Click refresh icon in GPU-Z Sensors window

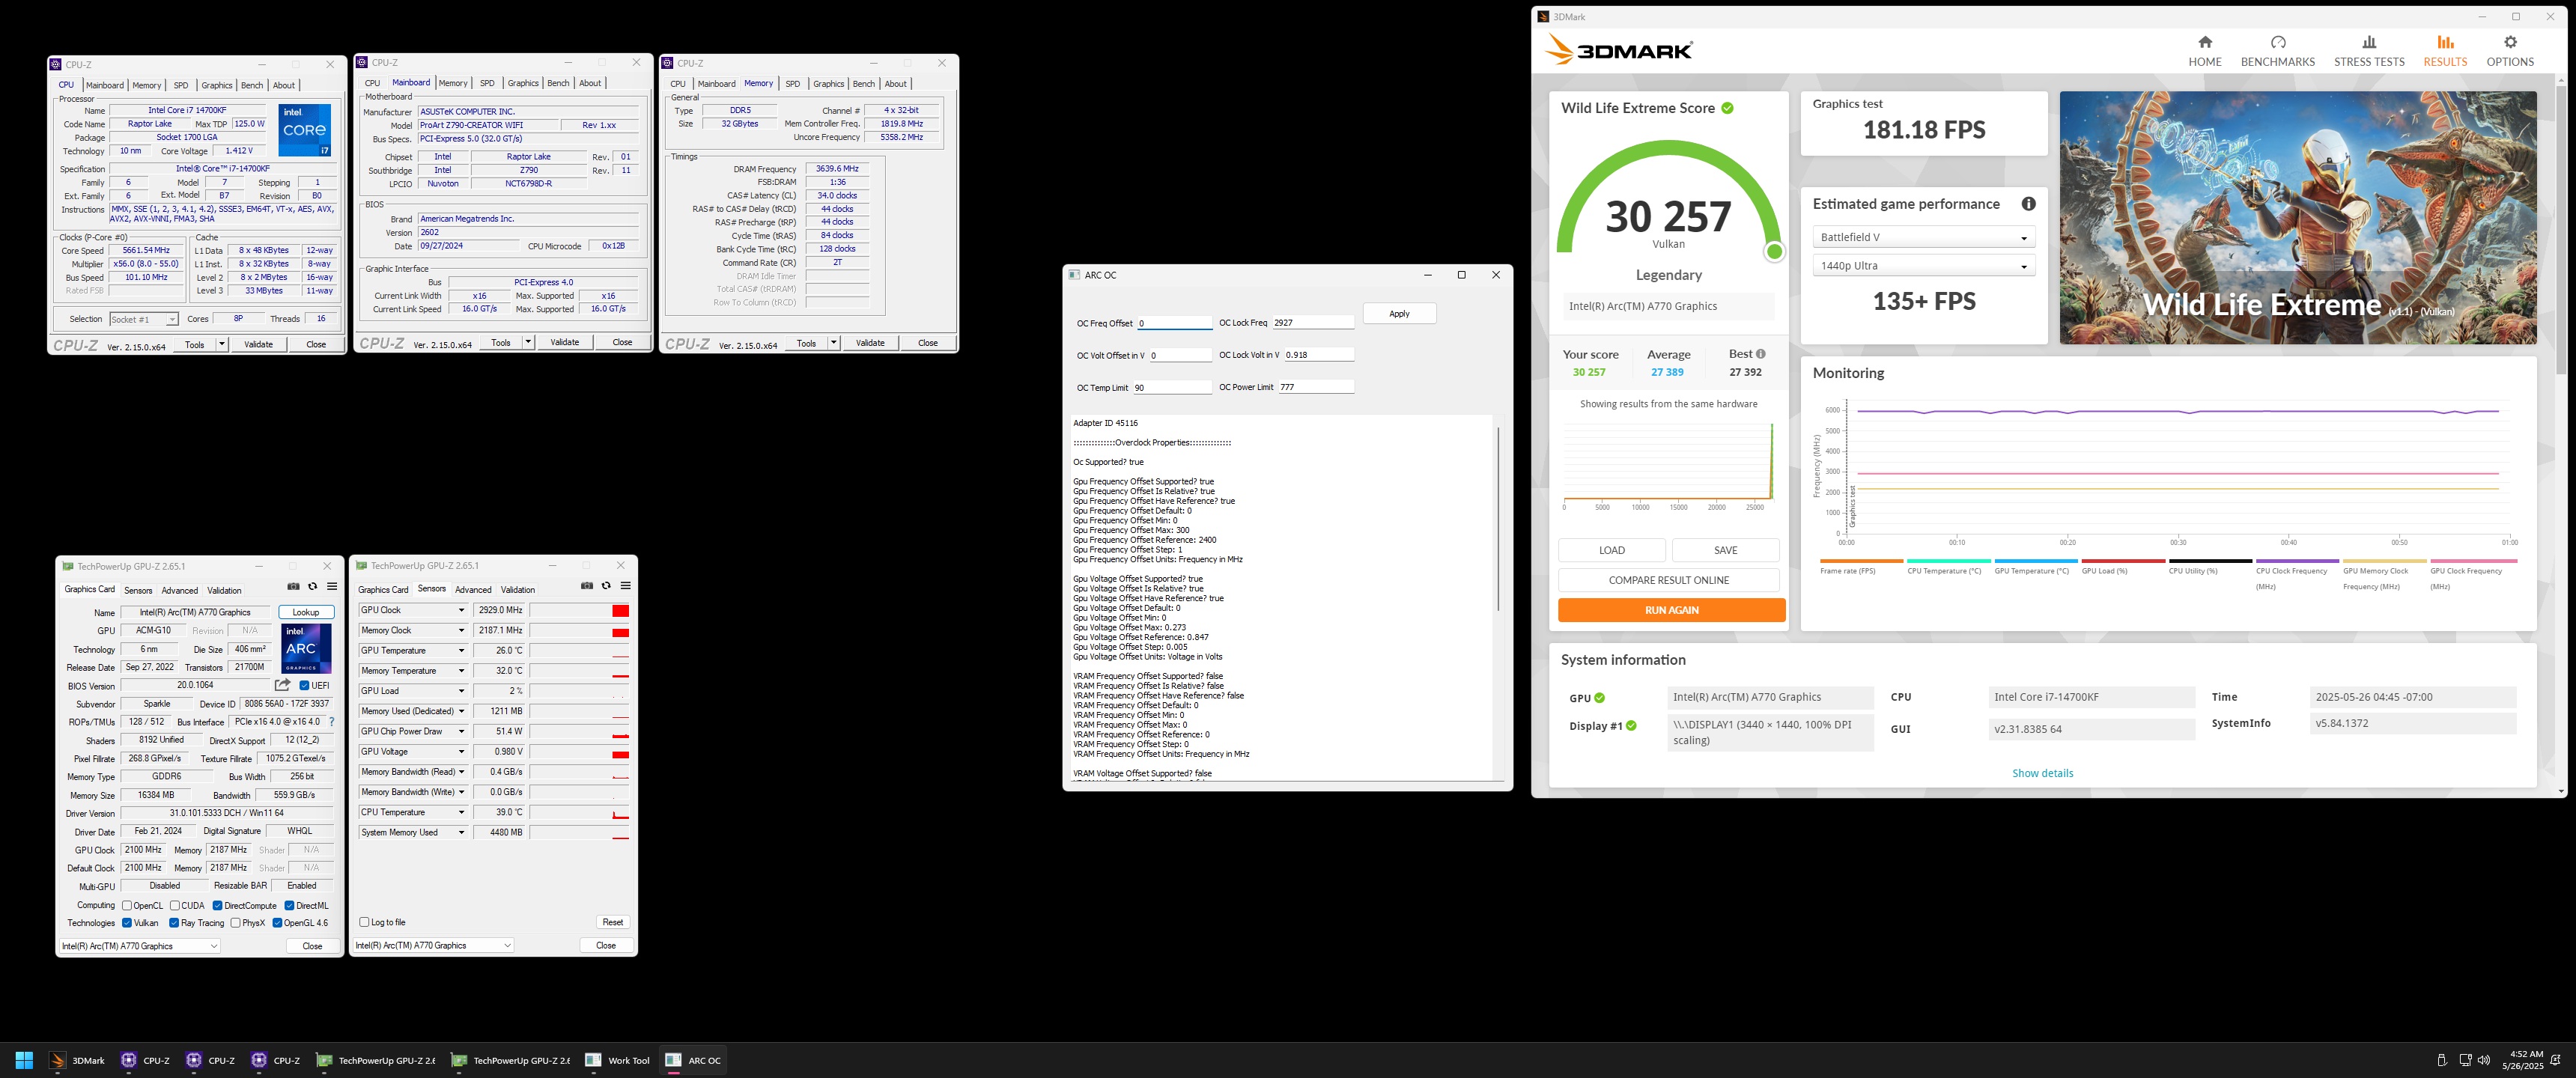(x=606, y=586)
